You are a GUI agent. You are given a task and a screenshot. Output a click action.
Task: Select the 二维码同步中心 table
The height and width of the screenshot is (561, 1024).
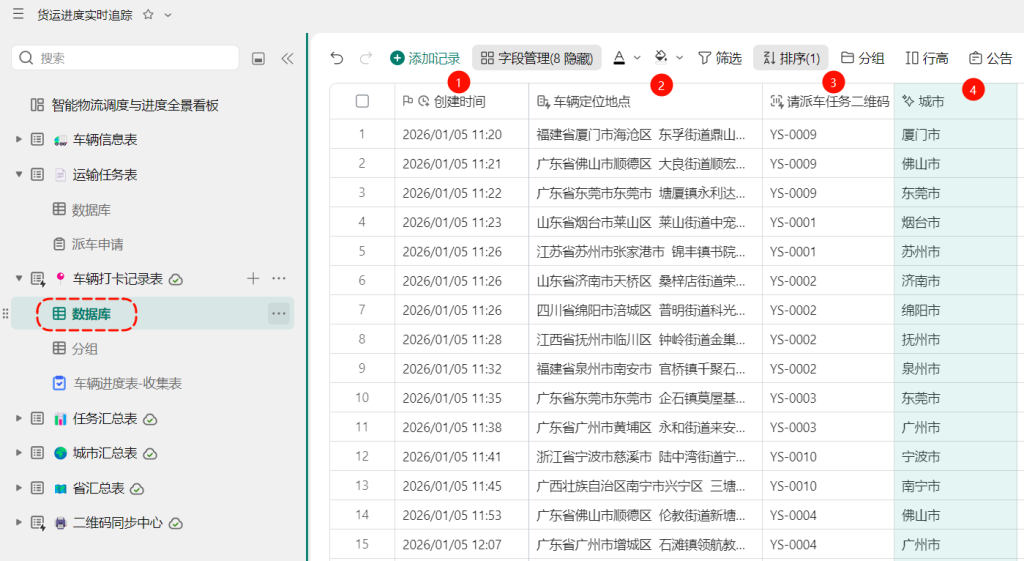tap(118, 523)
